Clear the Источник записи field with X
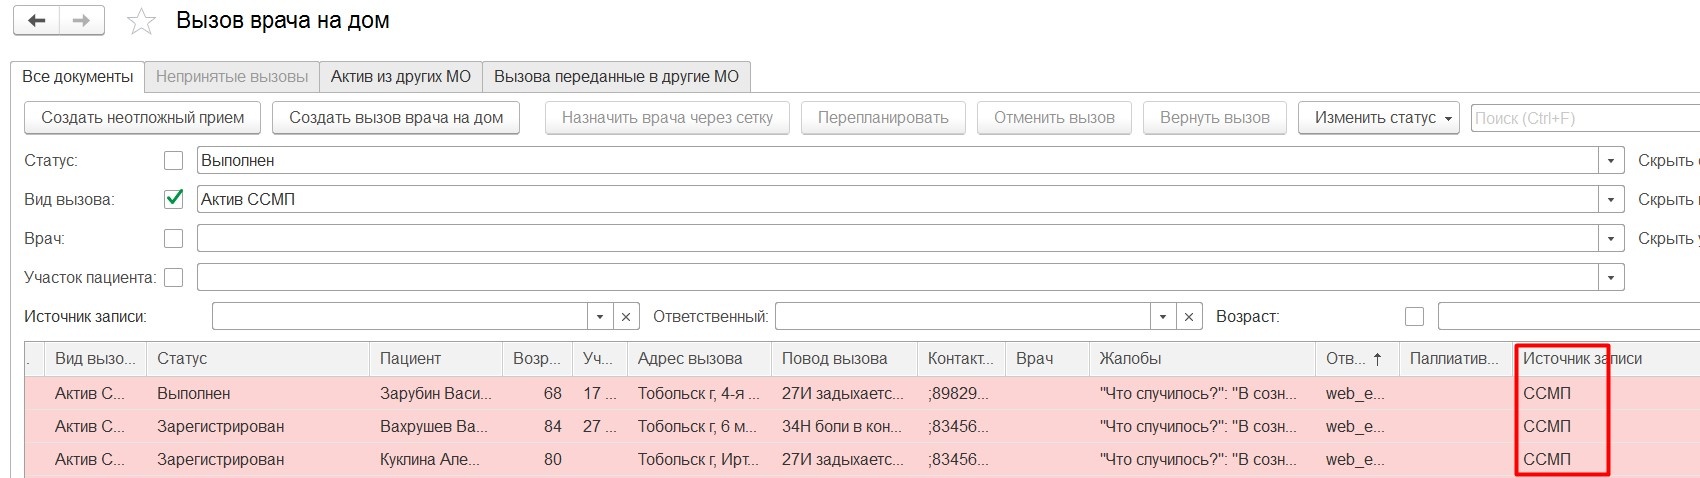This screenshot has width=1700, height=478. coord(625,317)
